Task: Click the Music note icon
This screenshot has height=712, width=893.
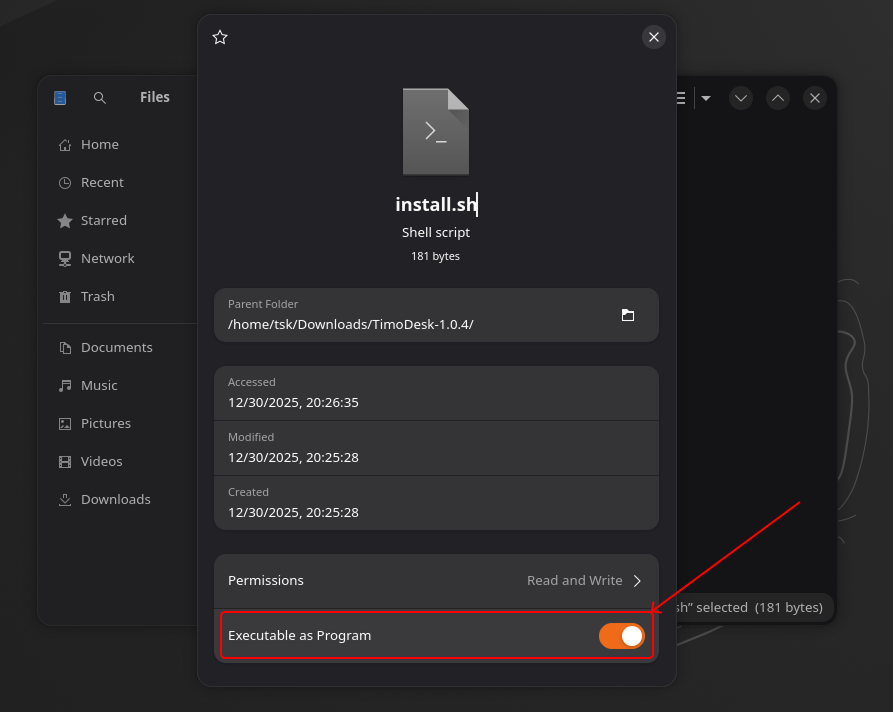Action: 65,386
